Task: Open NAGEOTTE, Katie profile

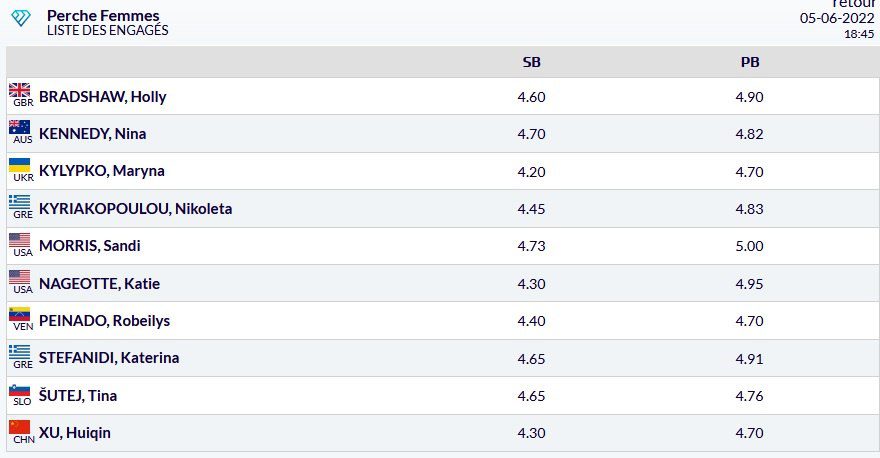Action: point(99,283)
